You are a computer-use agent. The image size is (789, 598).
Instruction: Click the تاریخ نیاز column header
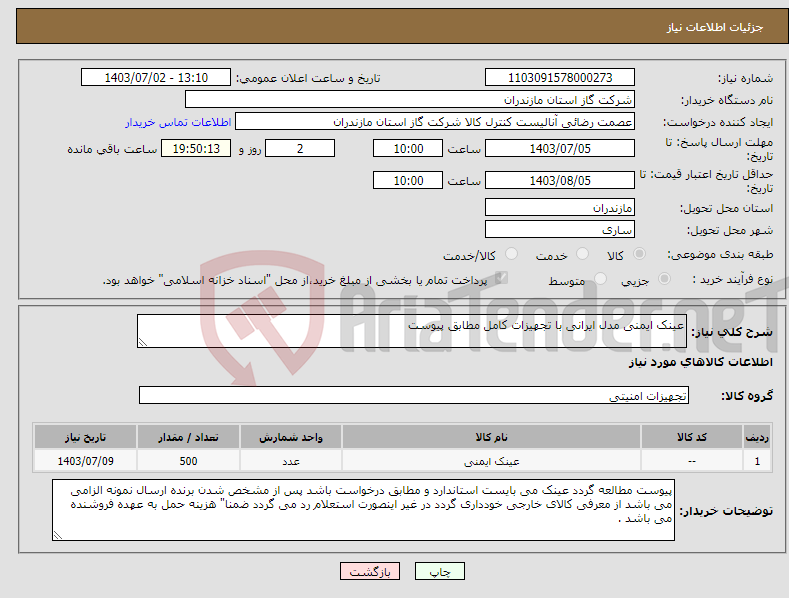[x=86, y=437]
